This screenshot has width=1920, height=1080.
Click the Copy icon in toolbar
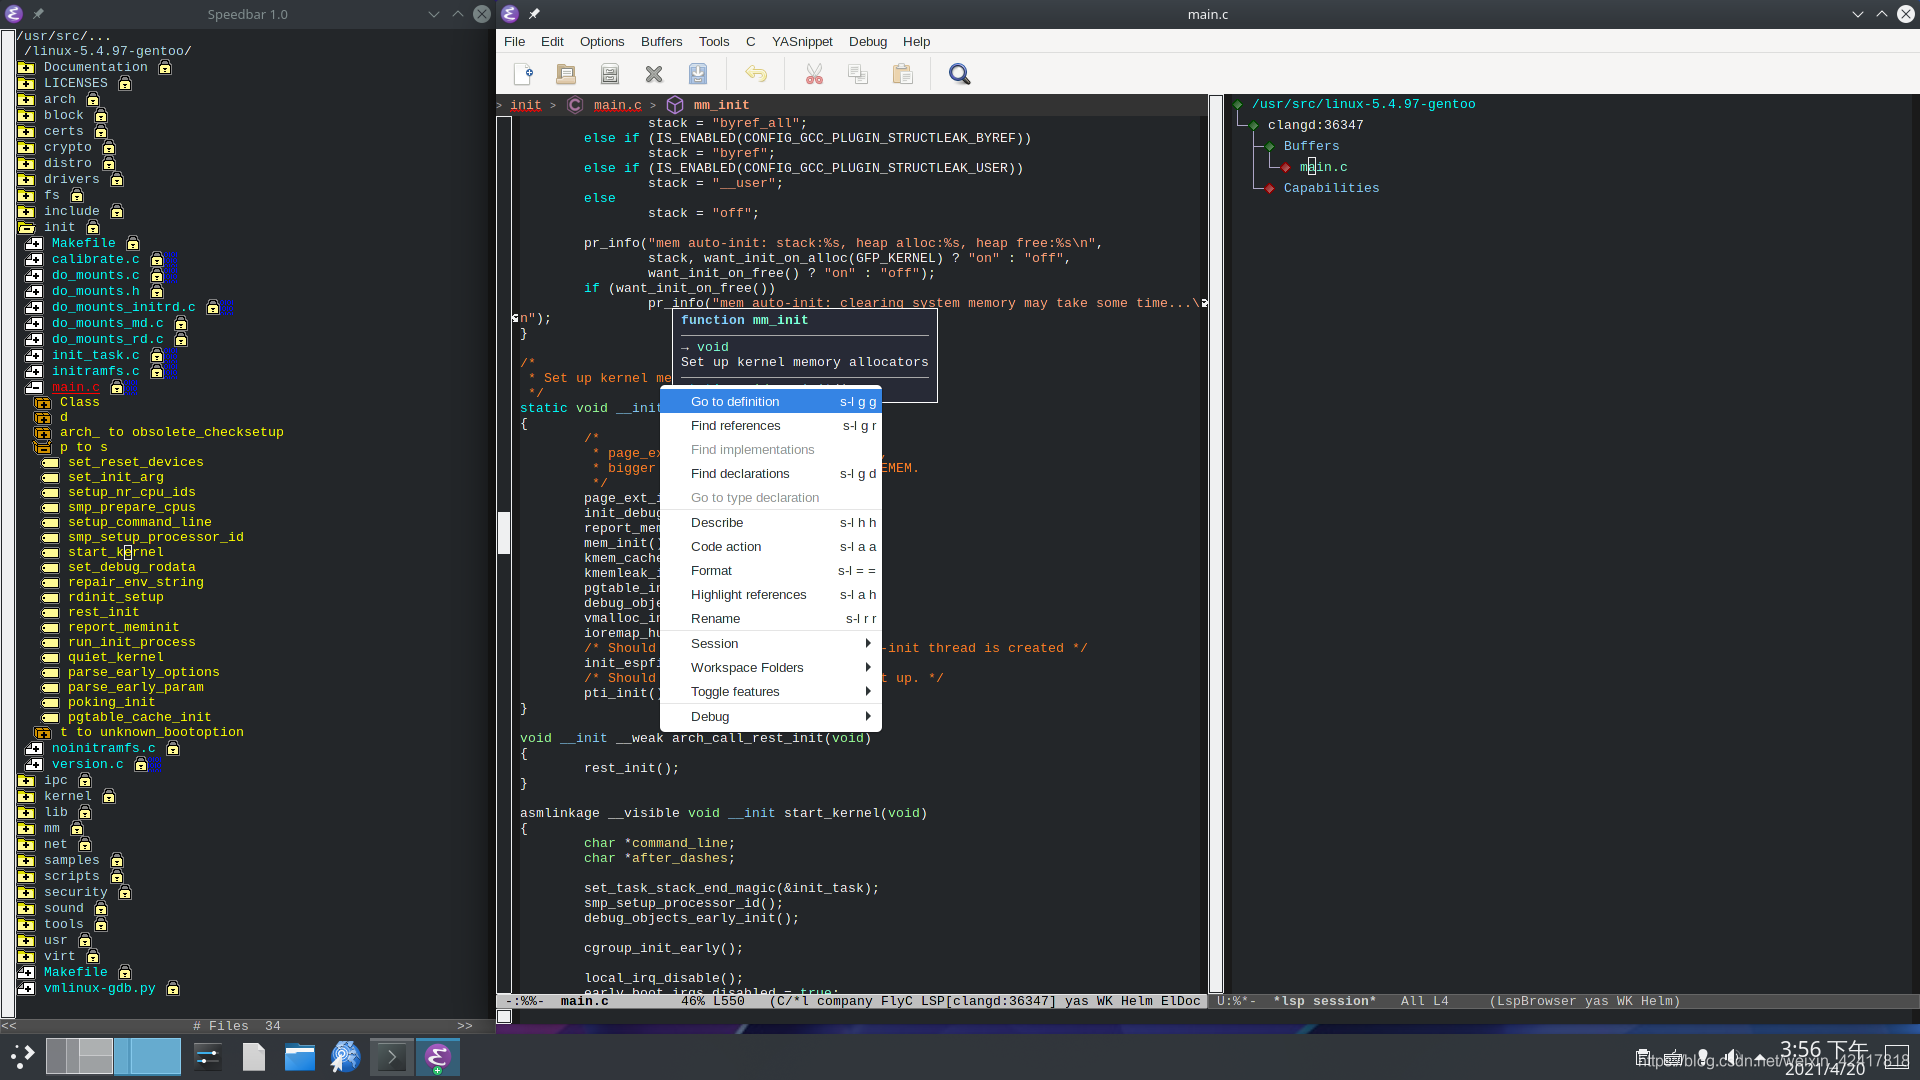(858, 74)
